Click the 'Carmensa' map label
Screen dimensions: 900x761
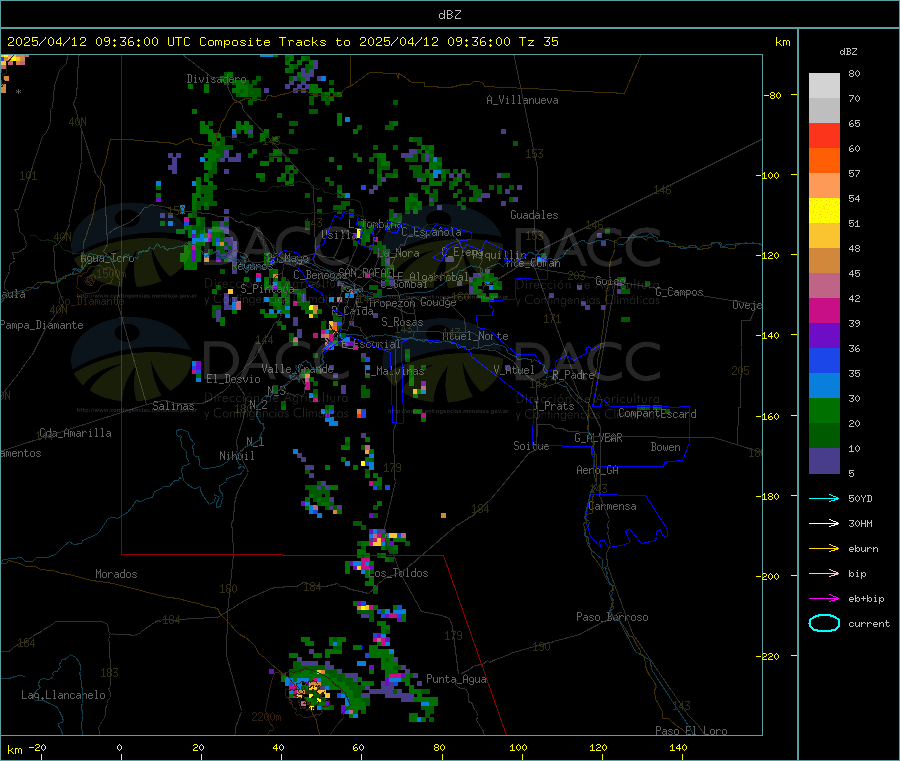[x=612, y=506]
